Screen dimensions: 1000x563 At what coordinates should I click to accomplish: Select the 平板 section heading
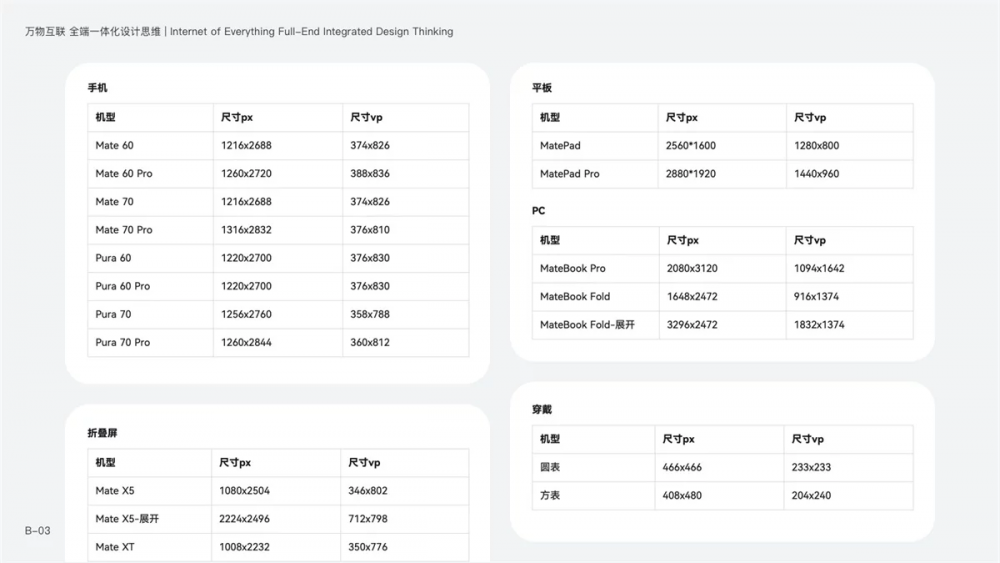point(541,89)
